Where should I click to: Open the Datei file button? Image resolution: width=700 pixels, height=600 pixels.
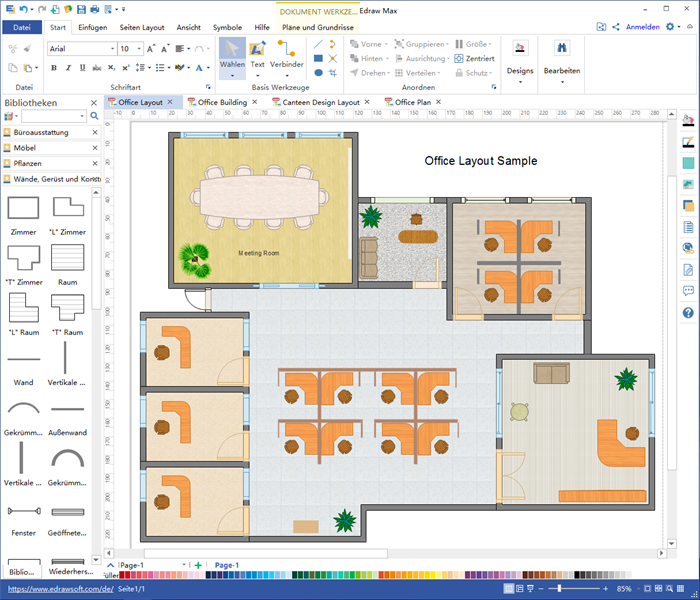[22, 28]
